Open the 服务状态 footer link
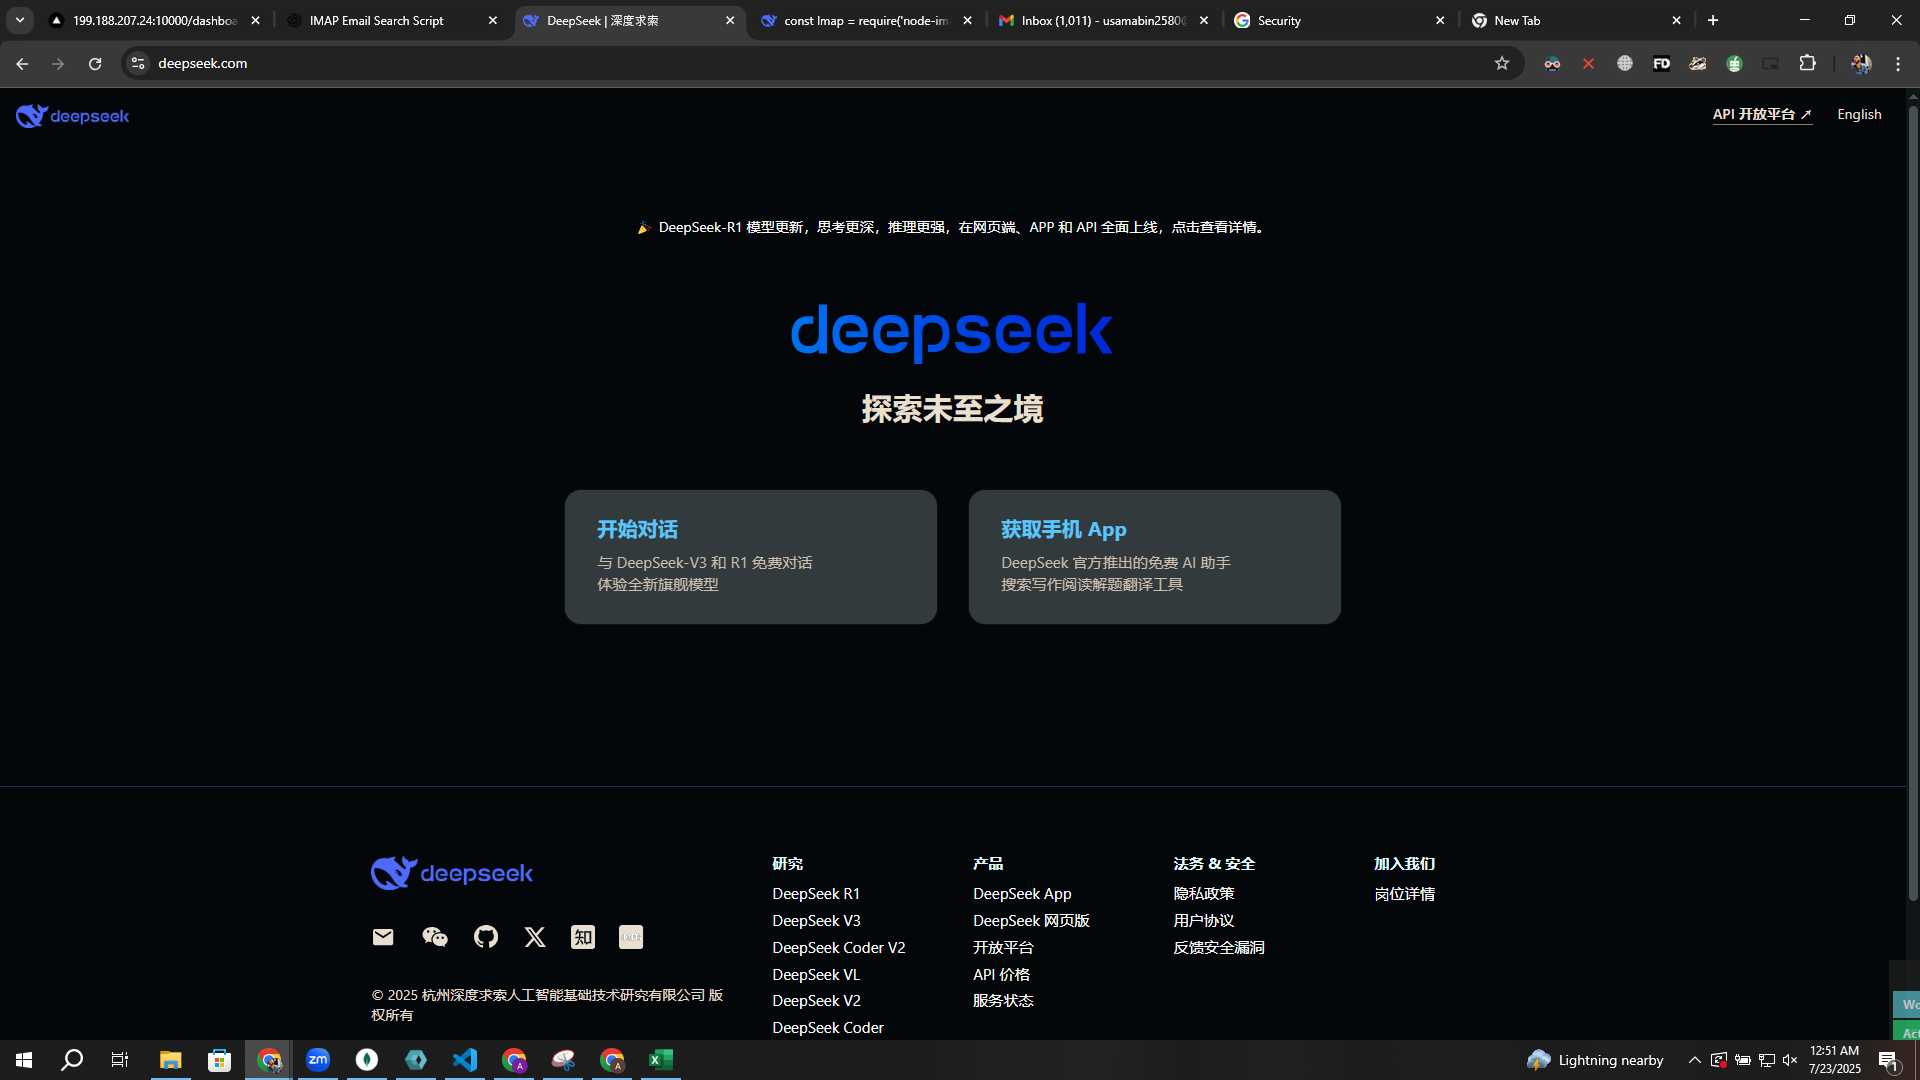The image size is (1920, 1080). click(x=1003, y=1001)
